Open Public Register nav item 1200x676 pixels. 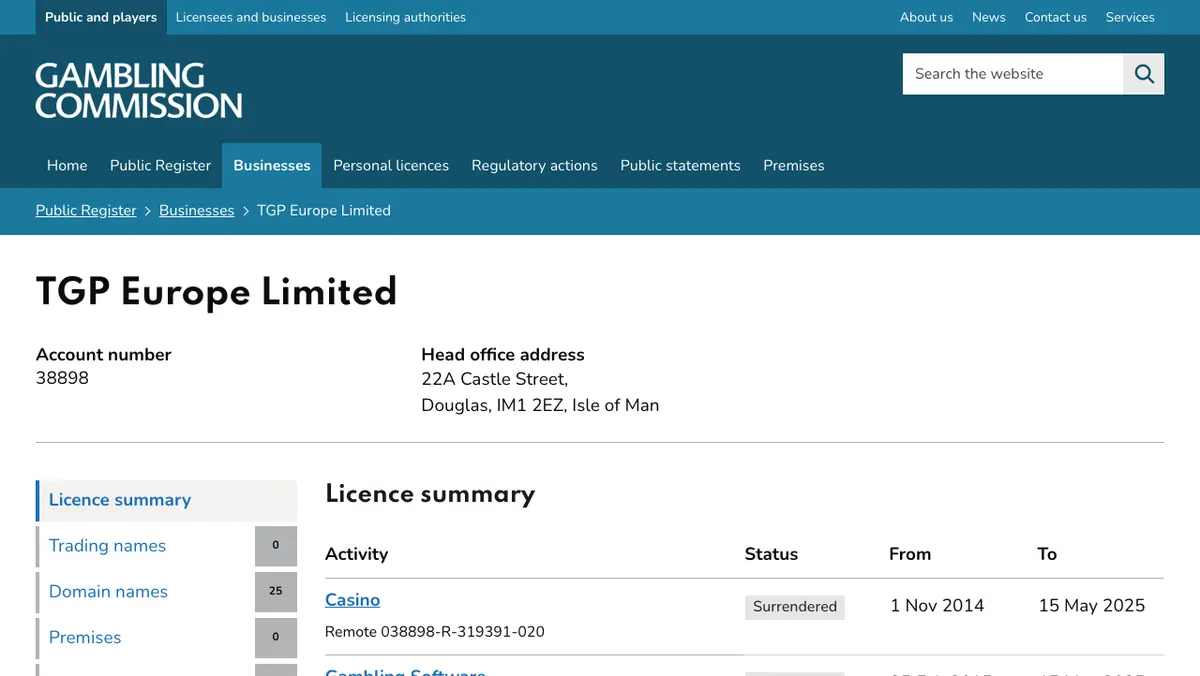pyautogui.click(x=160, y=166)
